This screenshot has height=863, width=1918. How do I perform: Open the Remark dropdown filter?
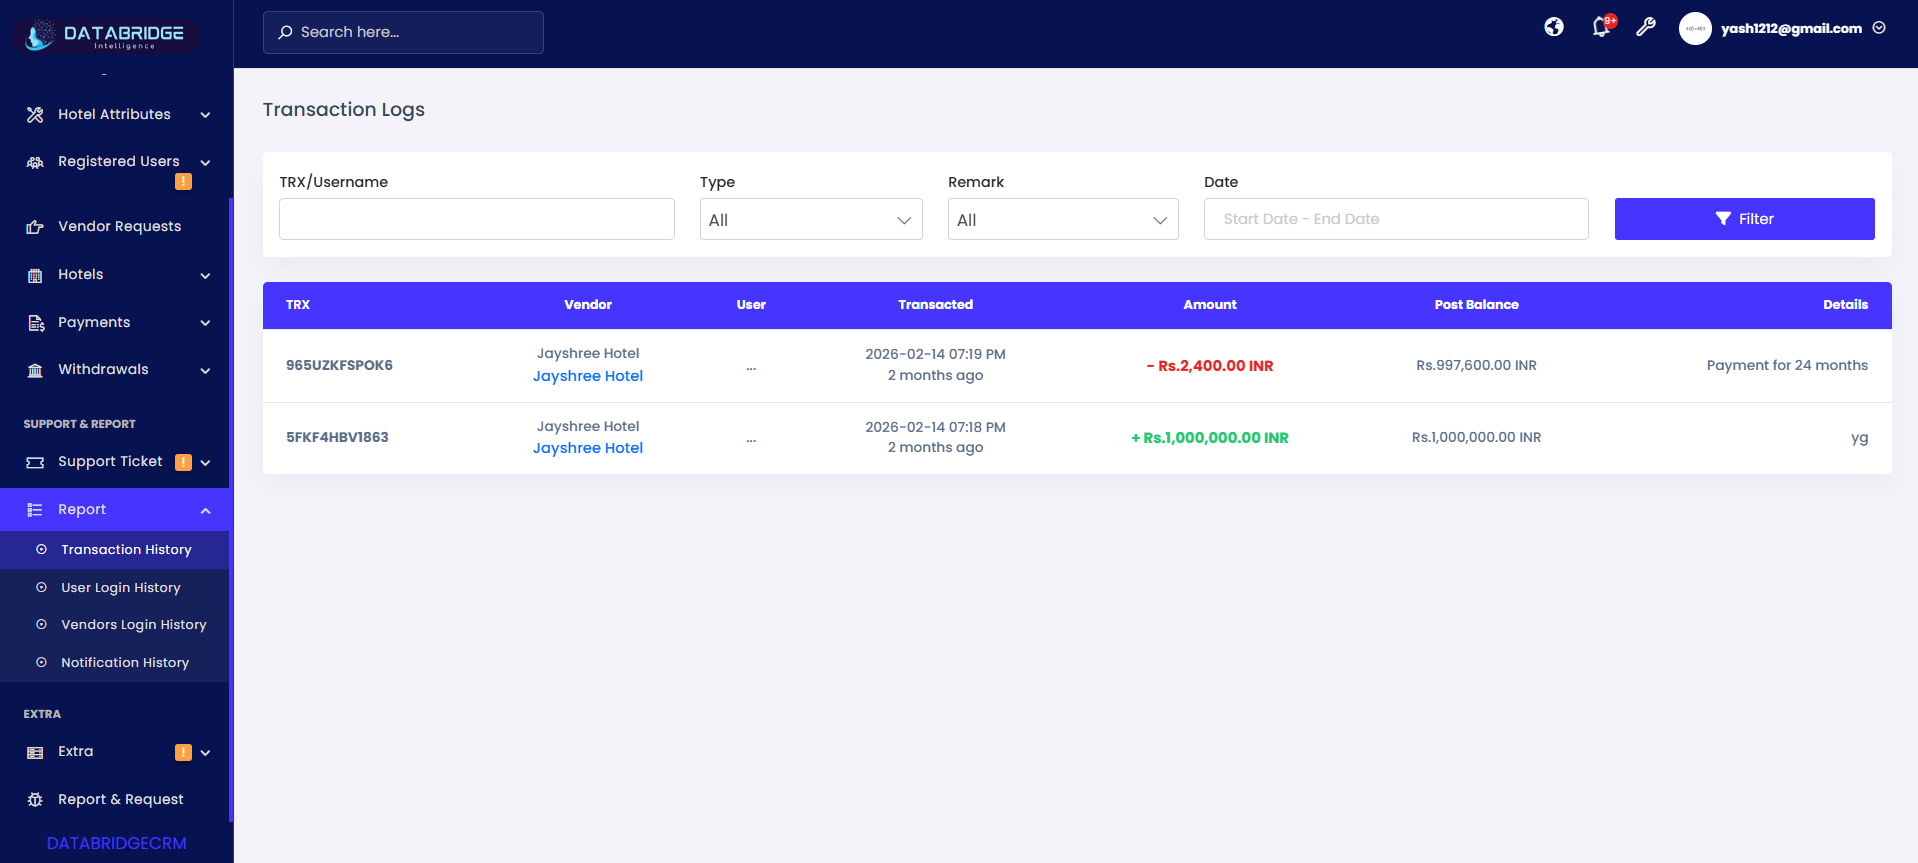1063,219
